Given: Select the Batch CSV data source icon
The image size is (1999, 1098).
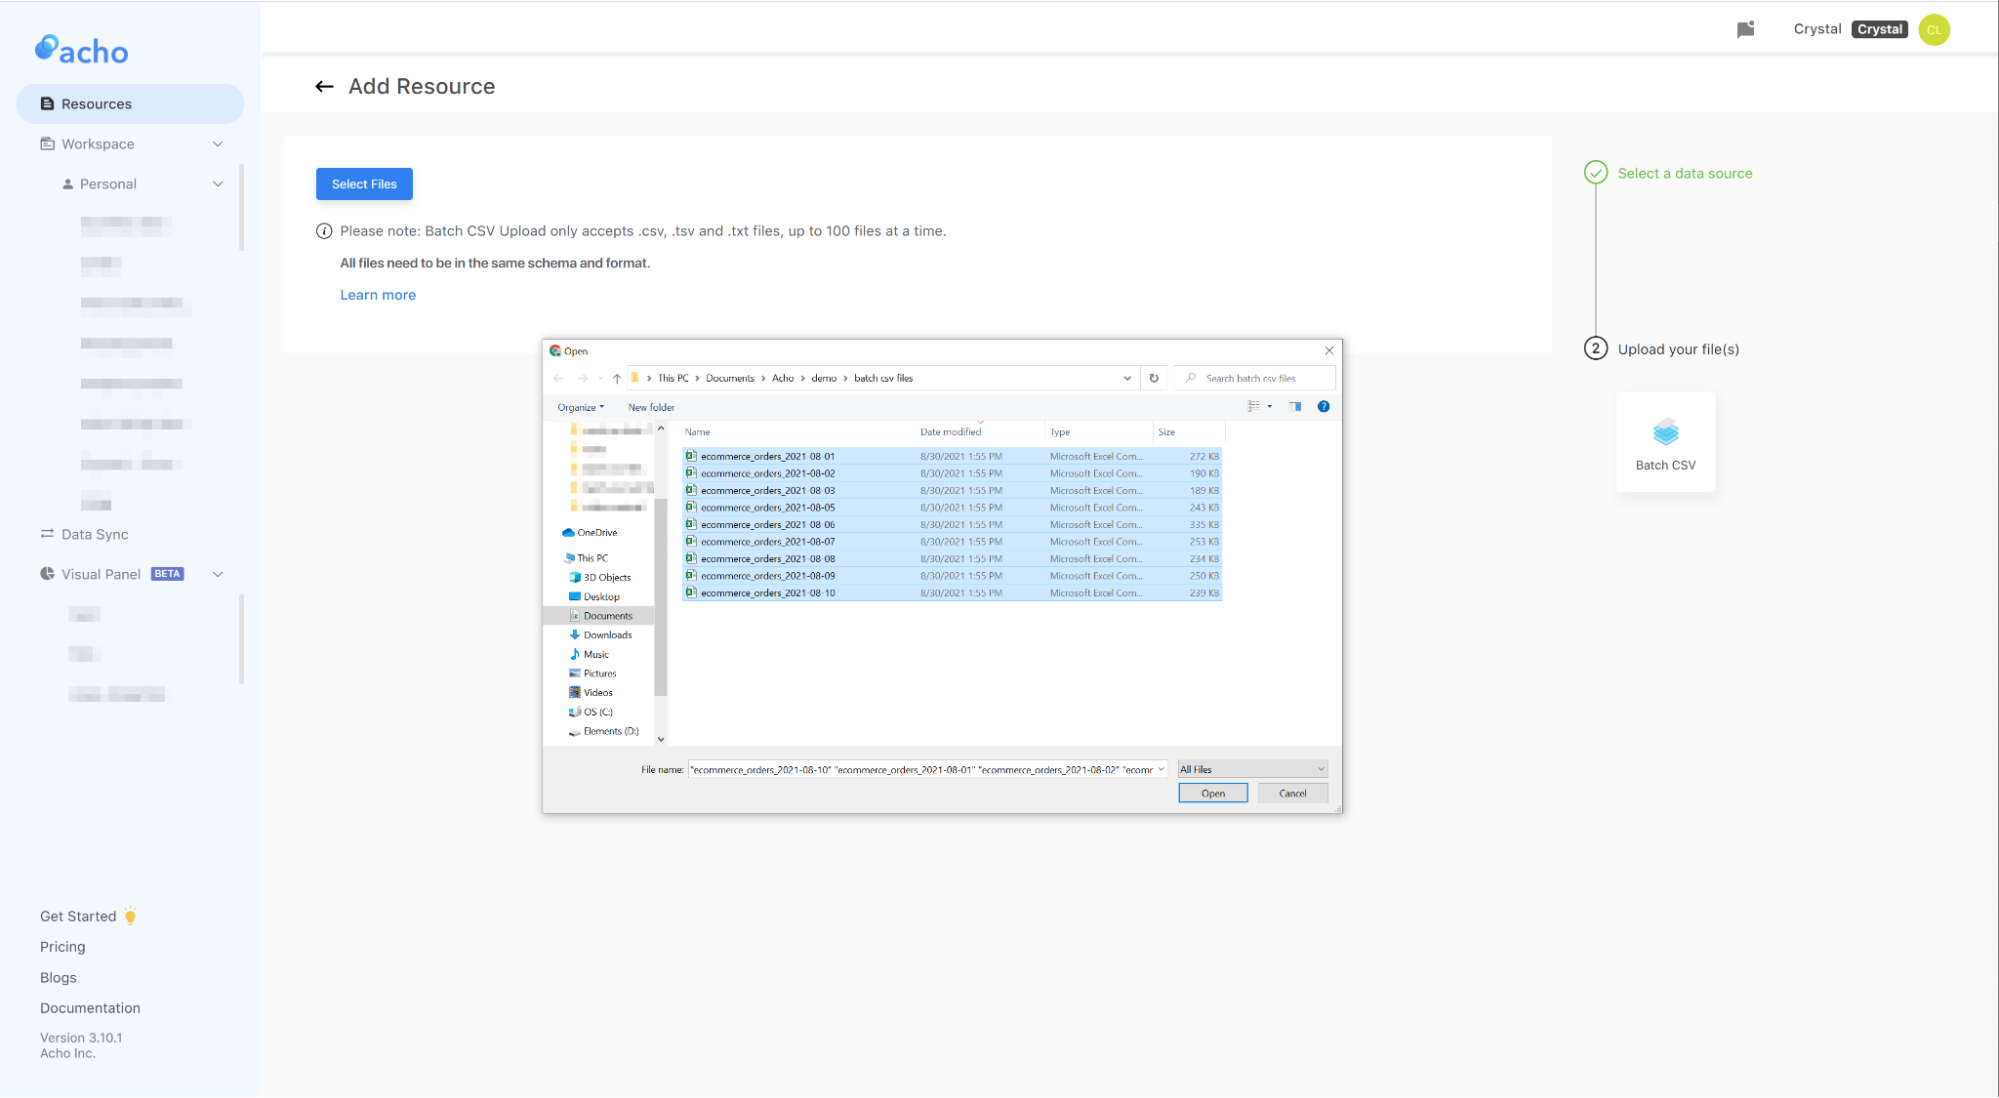Looking at the screenshot, I should coord(1664,433).
